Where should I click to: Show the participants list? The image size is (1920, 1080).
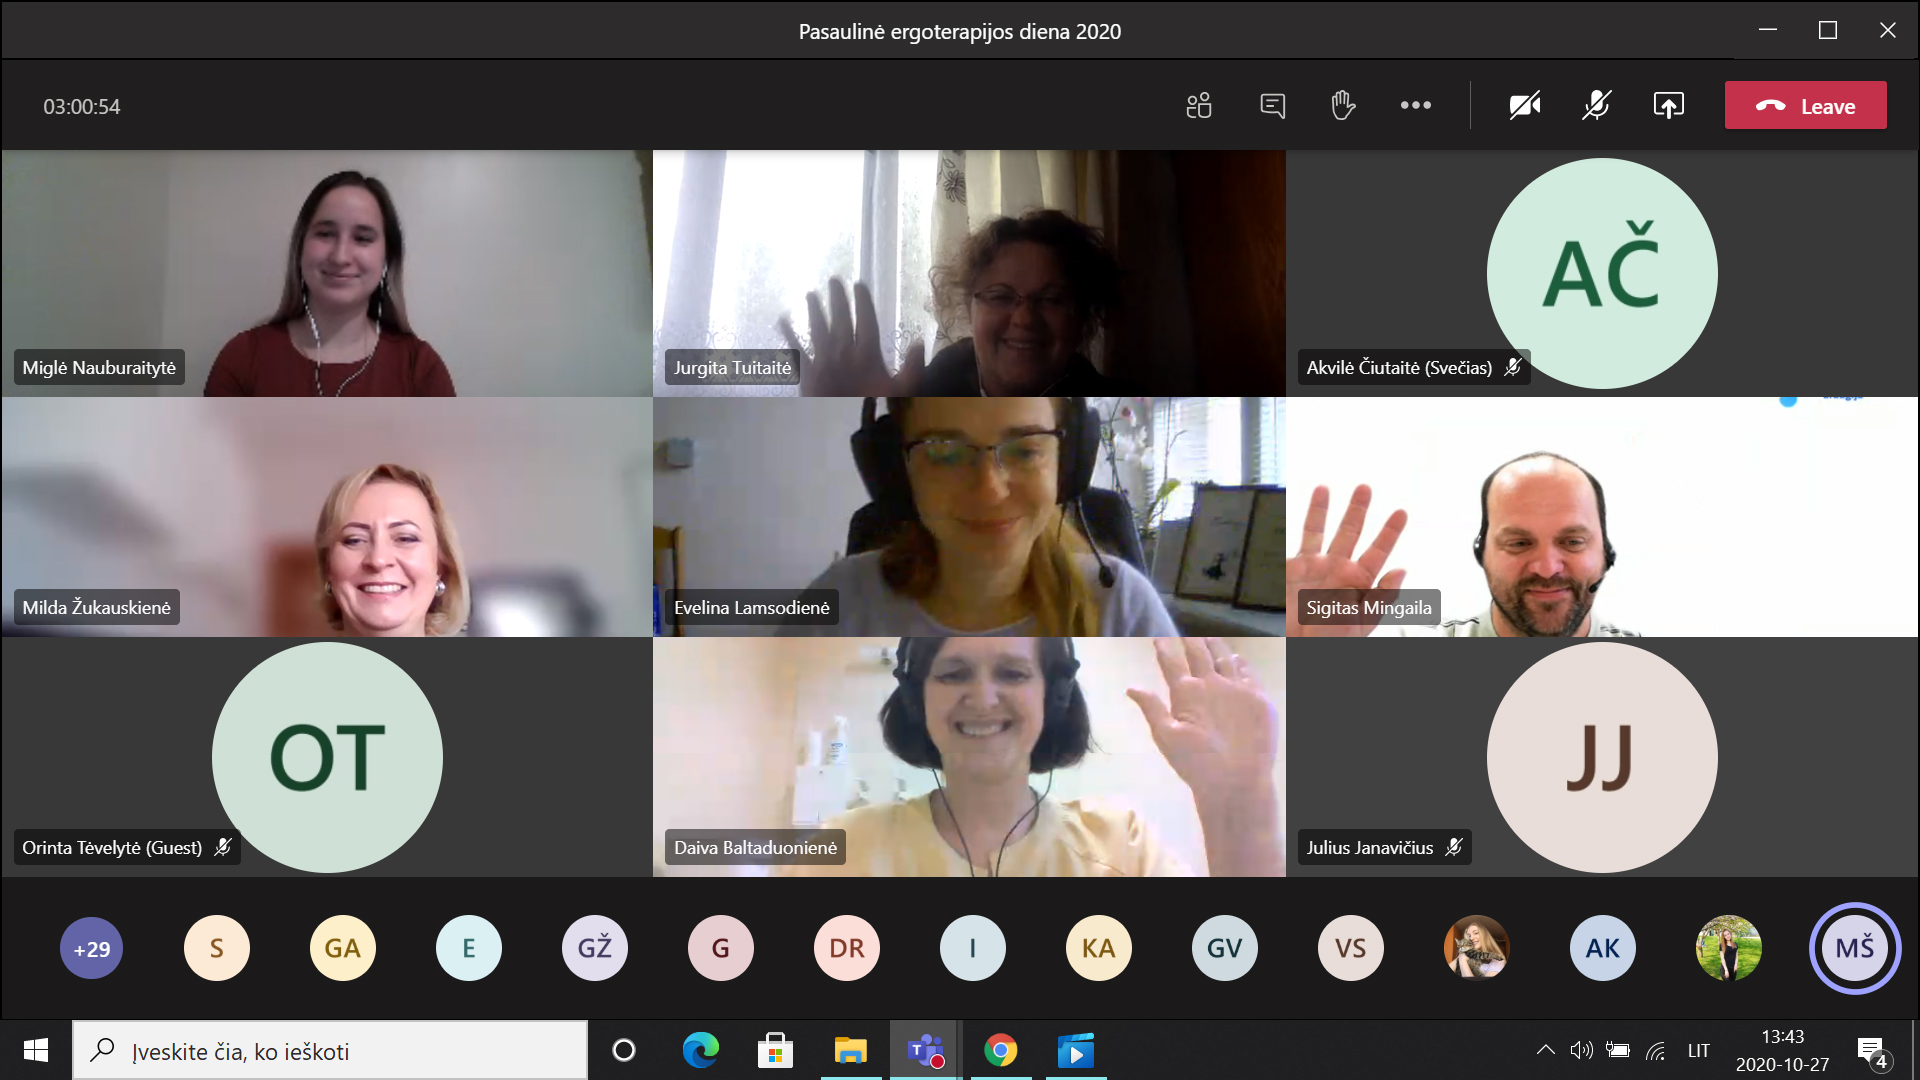(1199, 105)
